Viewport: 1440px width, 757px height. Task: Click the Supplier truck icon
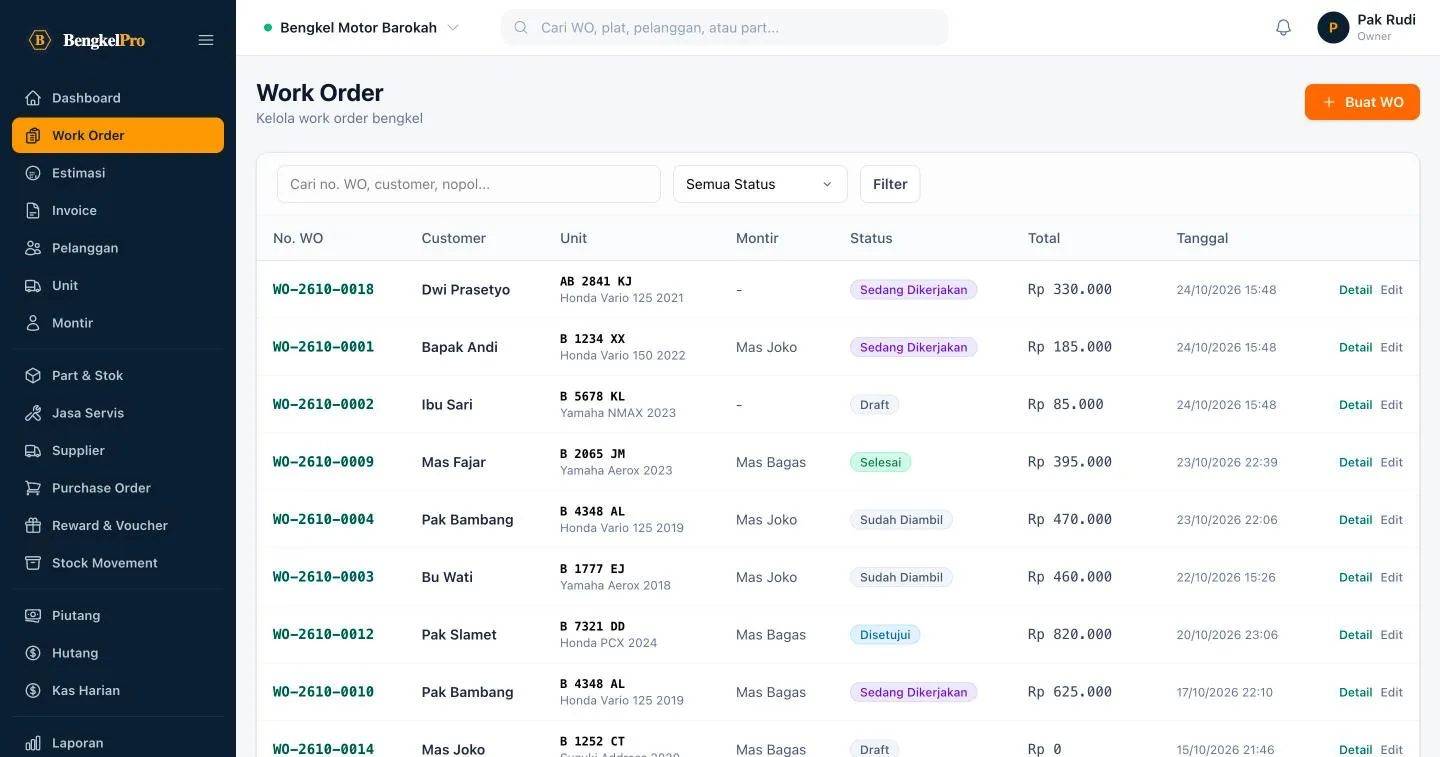tap(33, 451)
